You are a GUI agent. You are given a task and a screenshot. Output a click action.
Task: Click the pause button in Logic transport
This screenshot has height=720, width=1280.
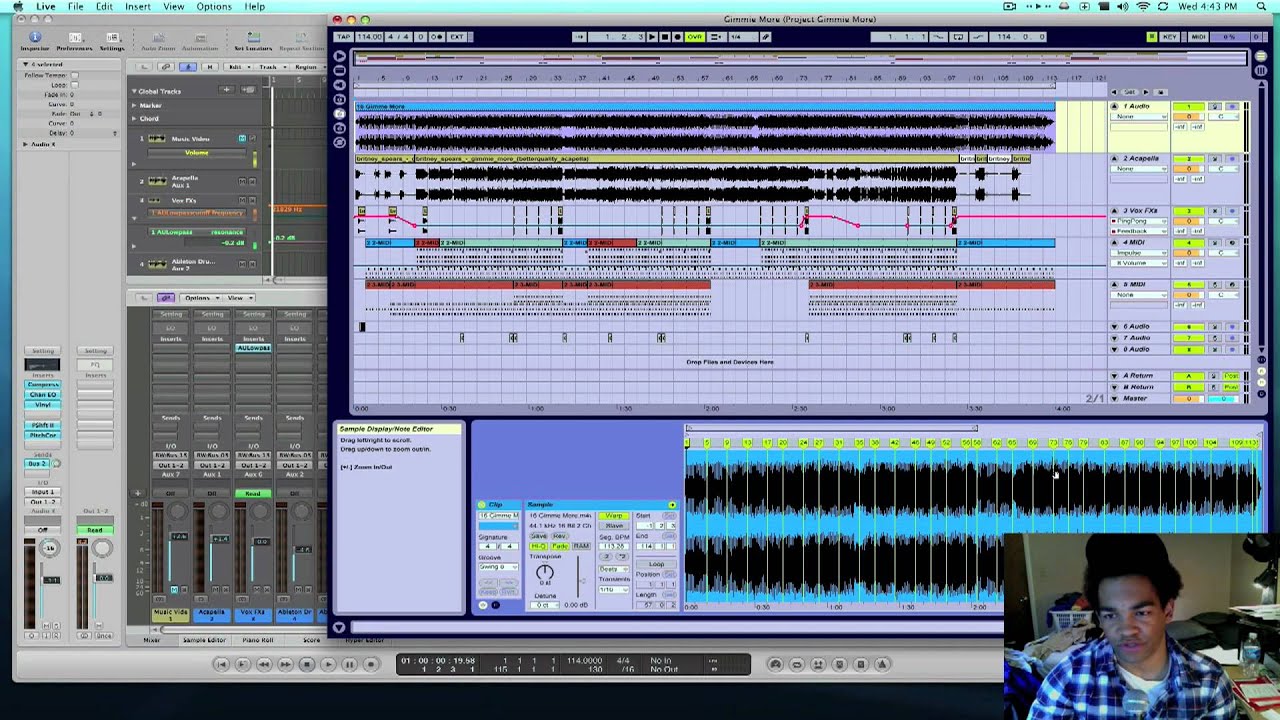tap(350, 664)
